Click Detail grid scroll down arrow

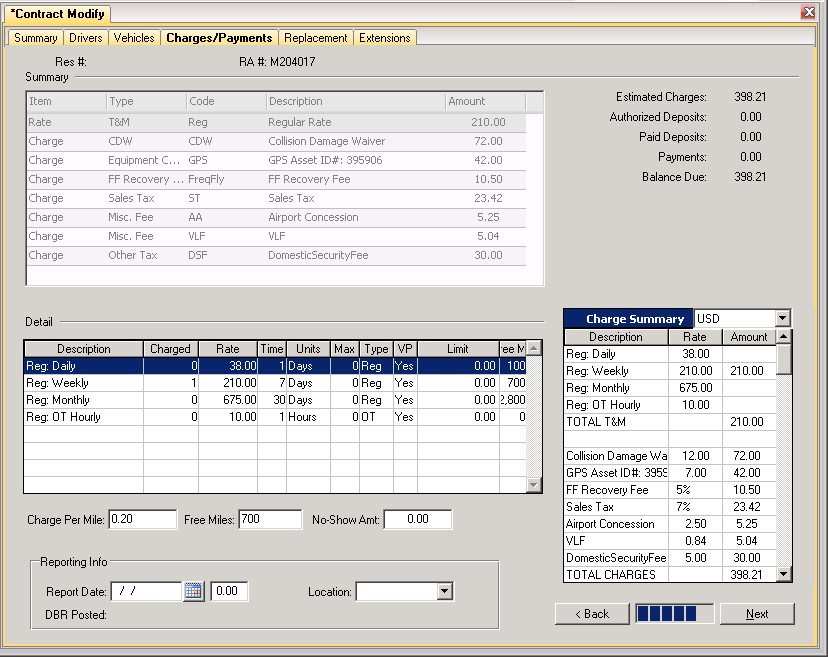click(534, 485)
